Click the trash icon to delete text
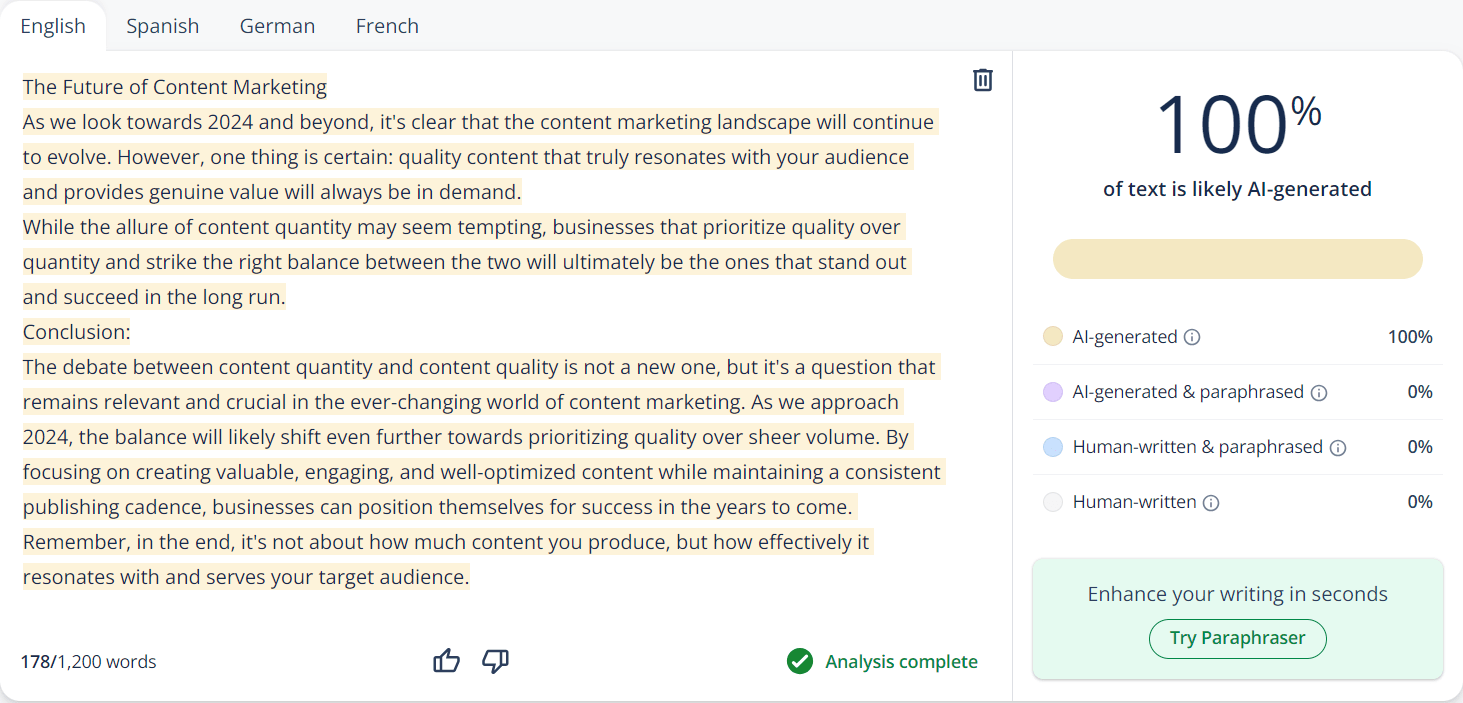The height and width of the screenshot is (703, 1463). (983, 80)
